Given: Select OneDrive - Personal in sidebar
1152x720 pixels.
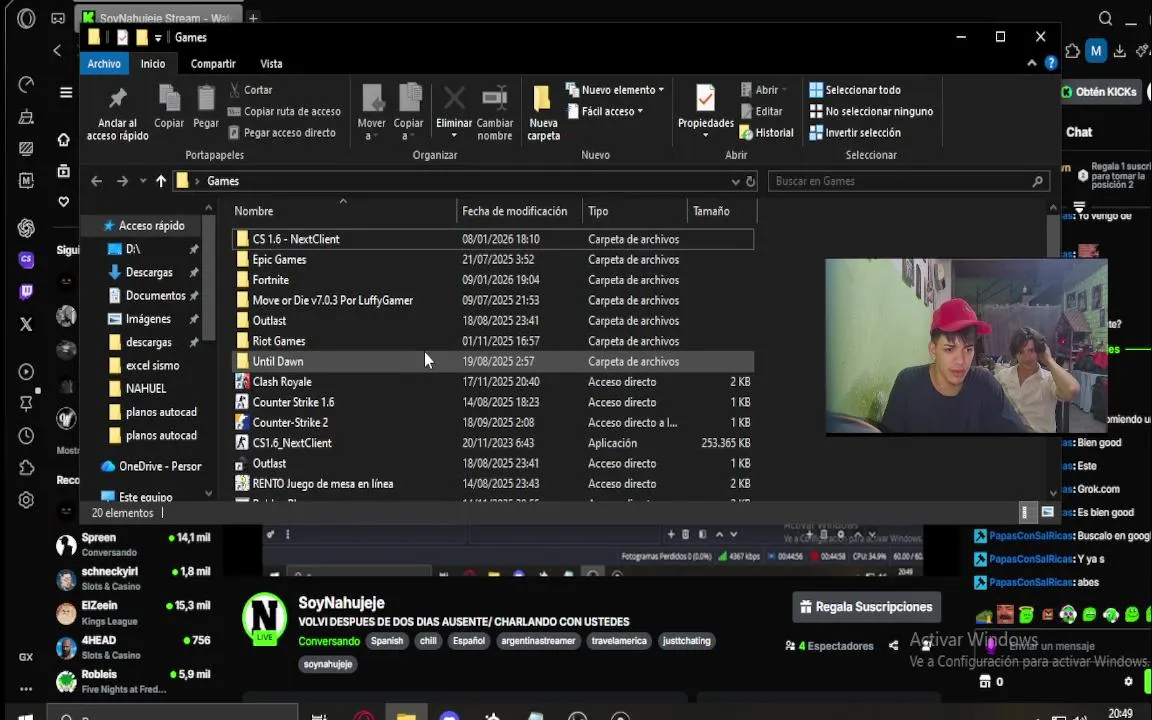Looking at the screenshot, I should [x=151, y=466].
